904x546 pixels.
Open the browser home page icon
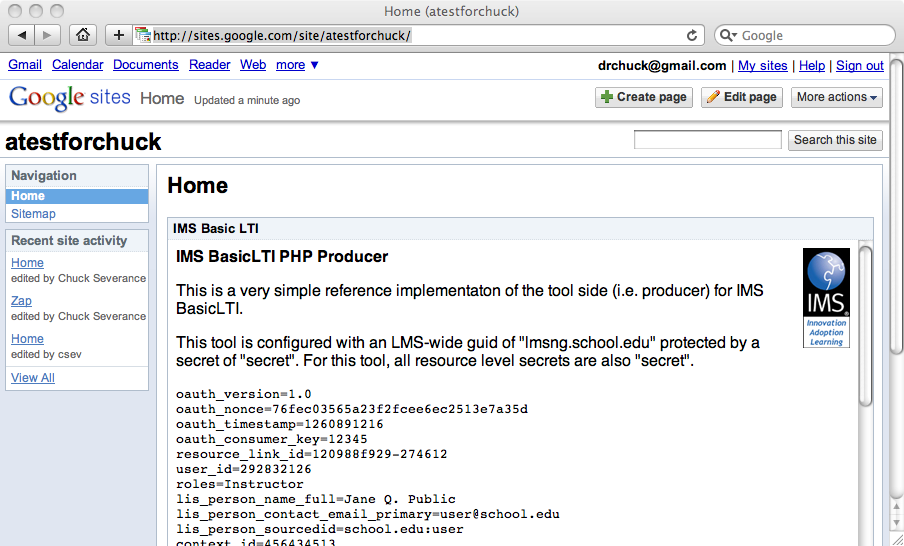click(x=83, y=35)
